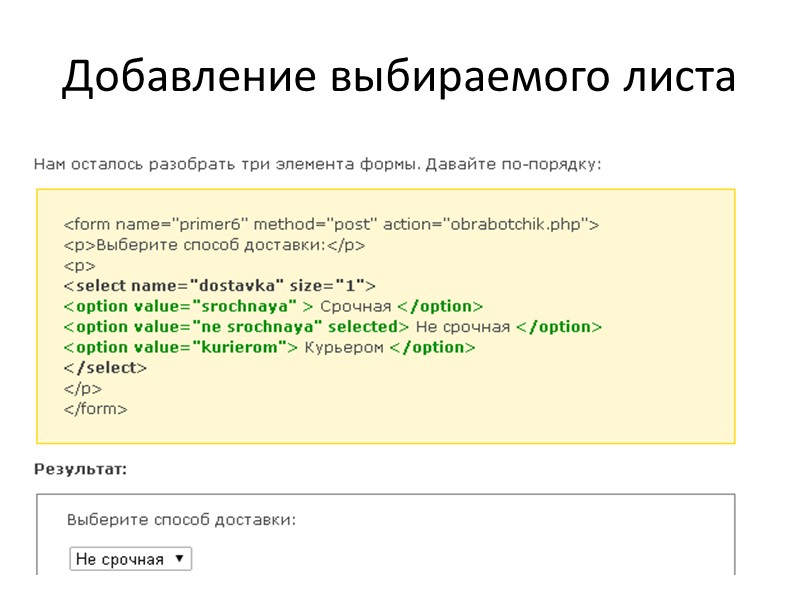Viewport: 800px width, 600px height.
Task: Click the dropdown arrow beside 'Не срочная'
Action: (x=179, y=559)
